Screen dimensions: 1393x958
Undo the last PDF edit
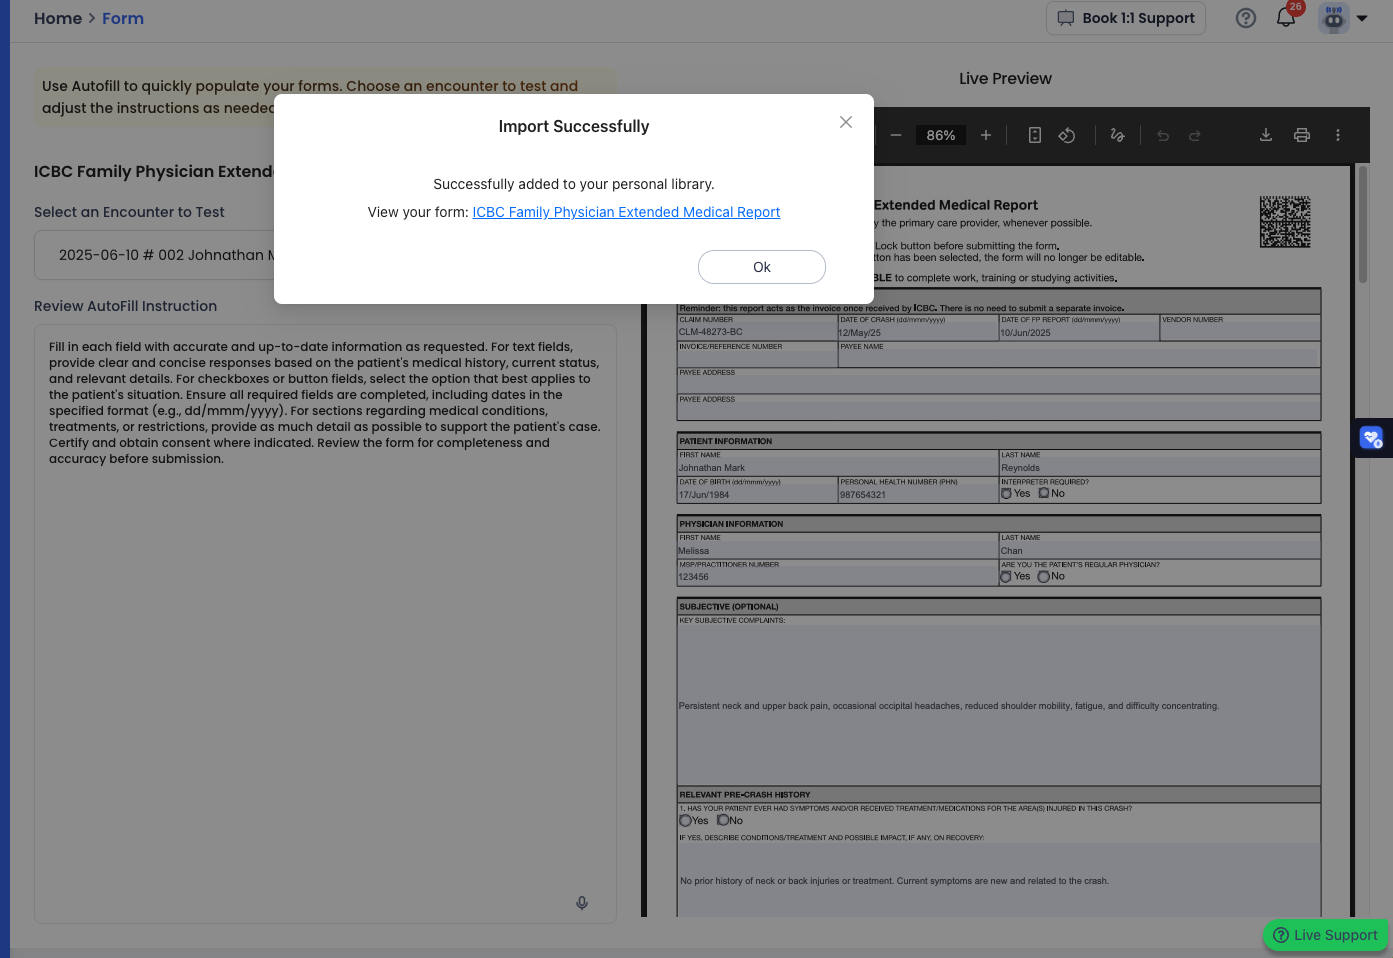click(x=1163, y=135)
